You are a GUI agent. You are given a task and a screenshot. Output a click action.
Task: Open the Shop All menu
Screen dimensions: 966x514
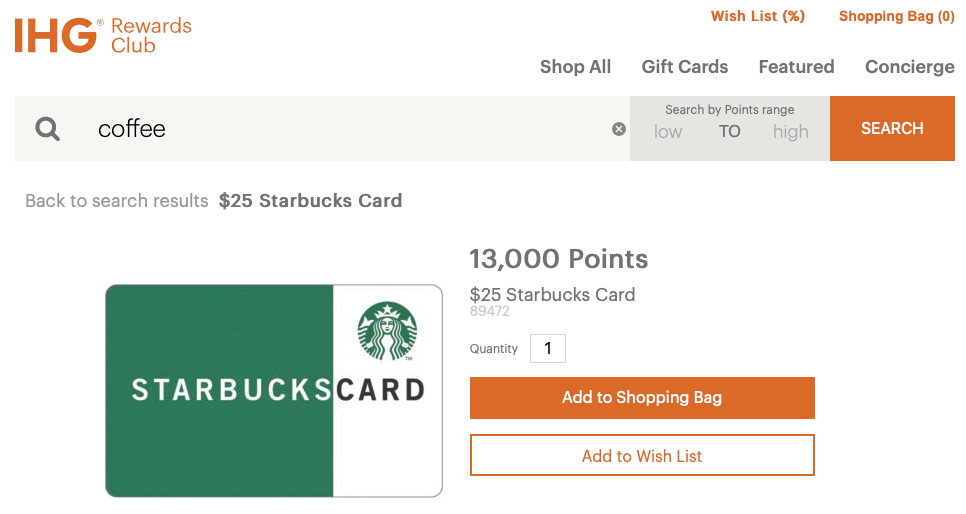click(575, 67)
